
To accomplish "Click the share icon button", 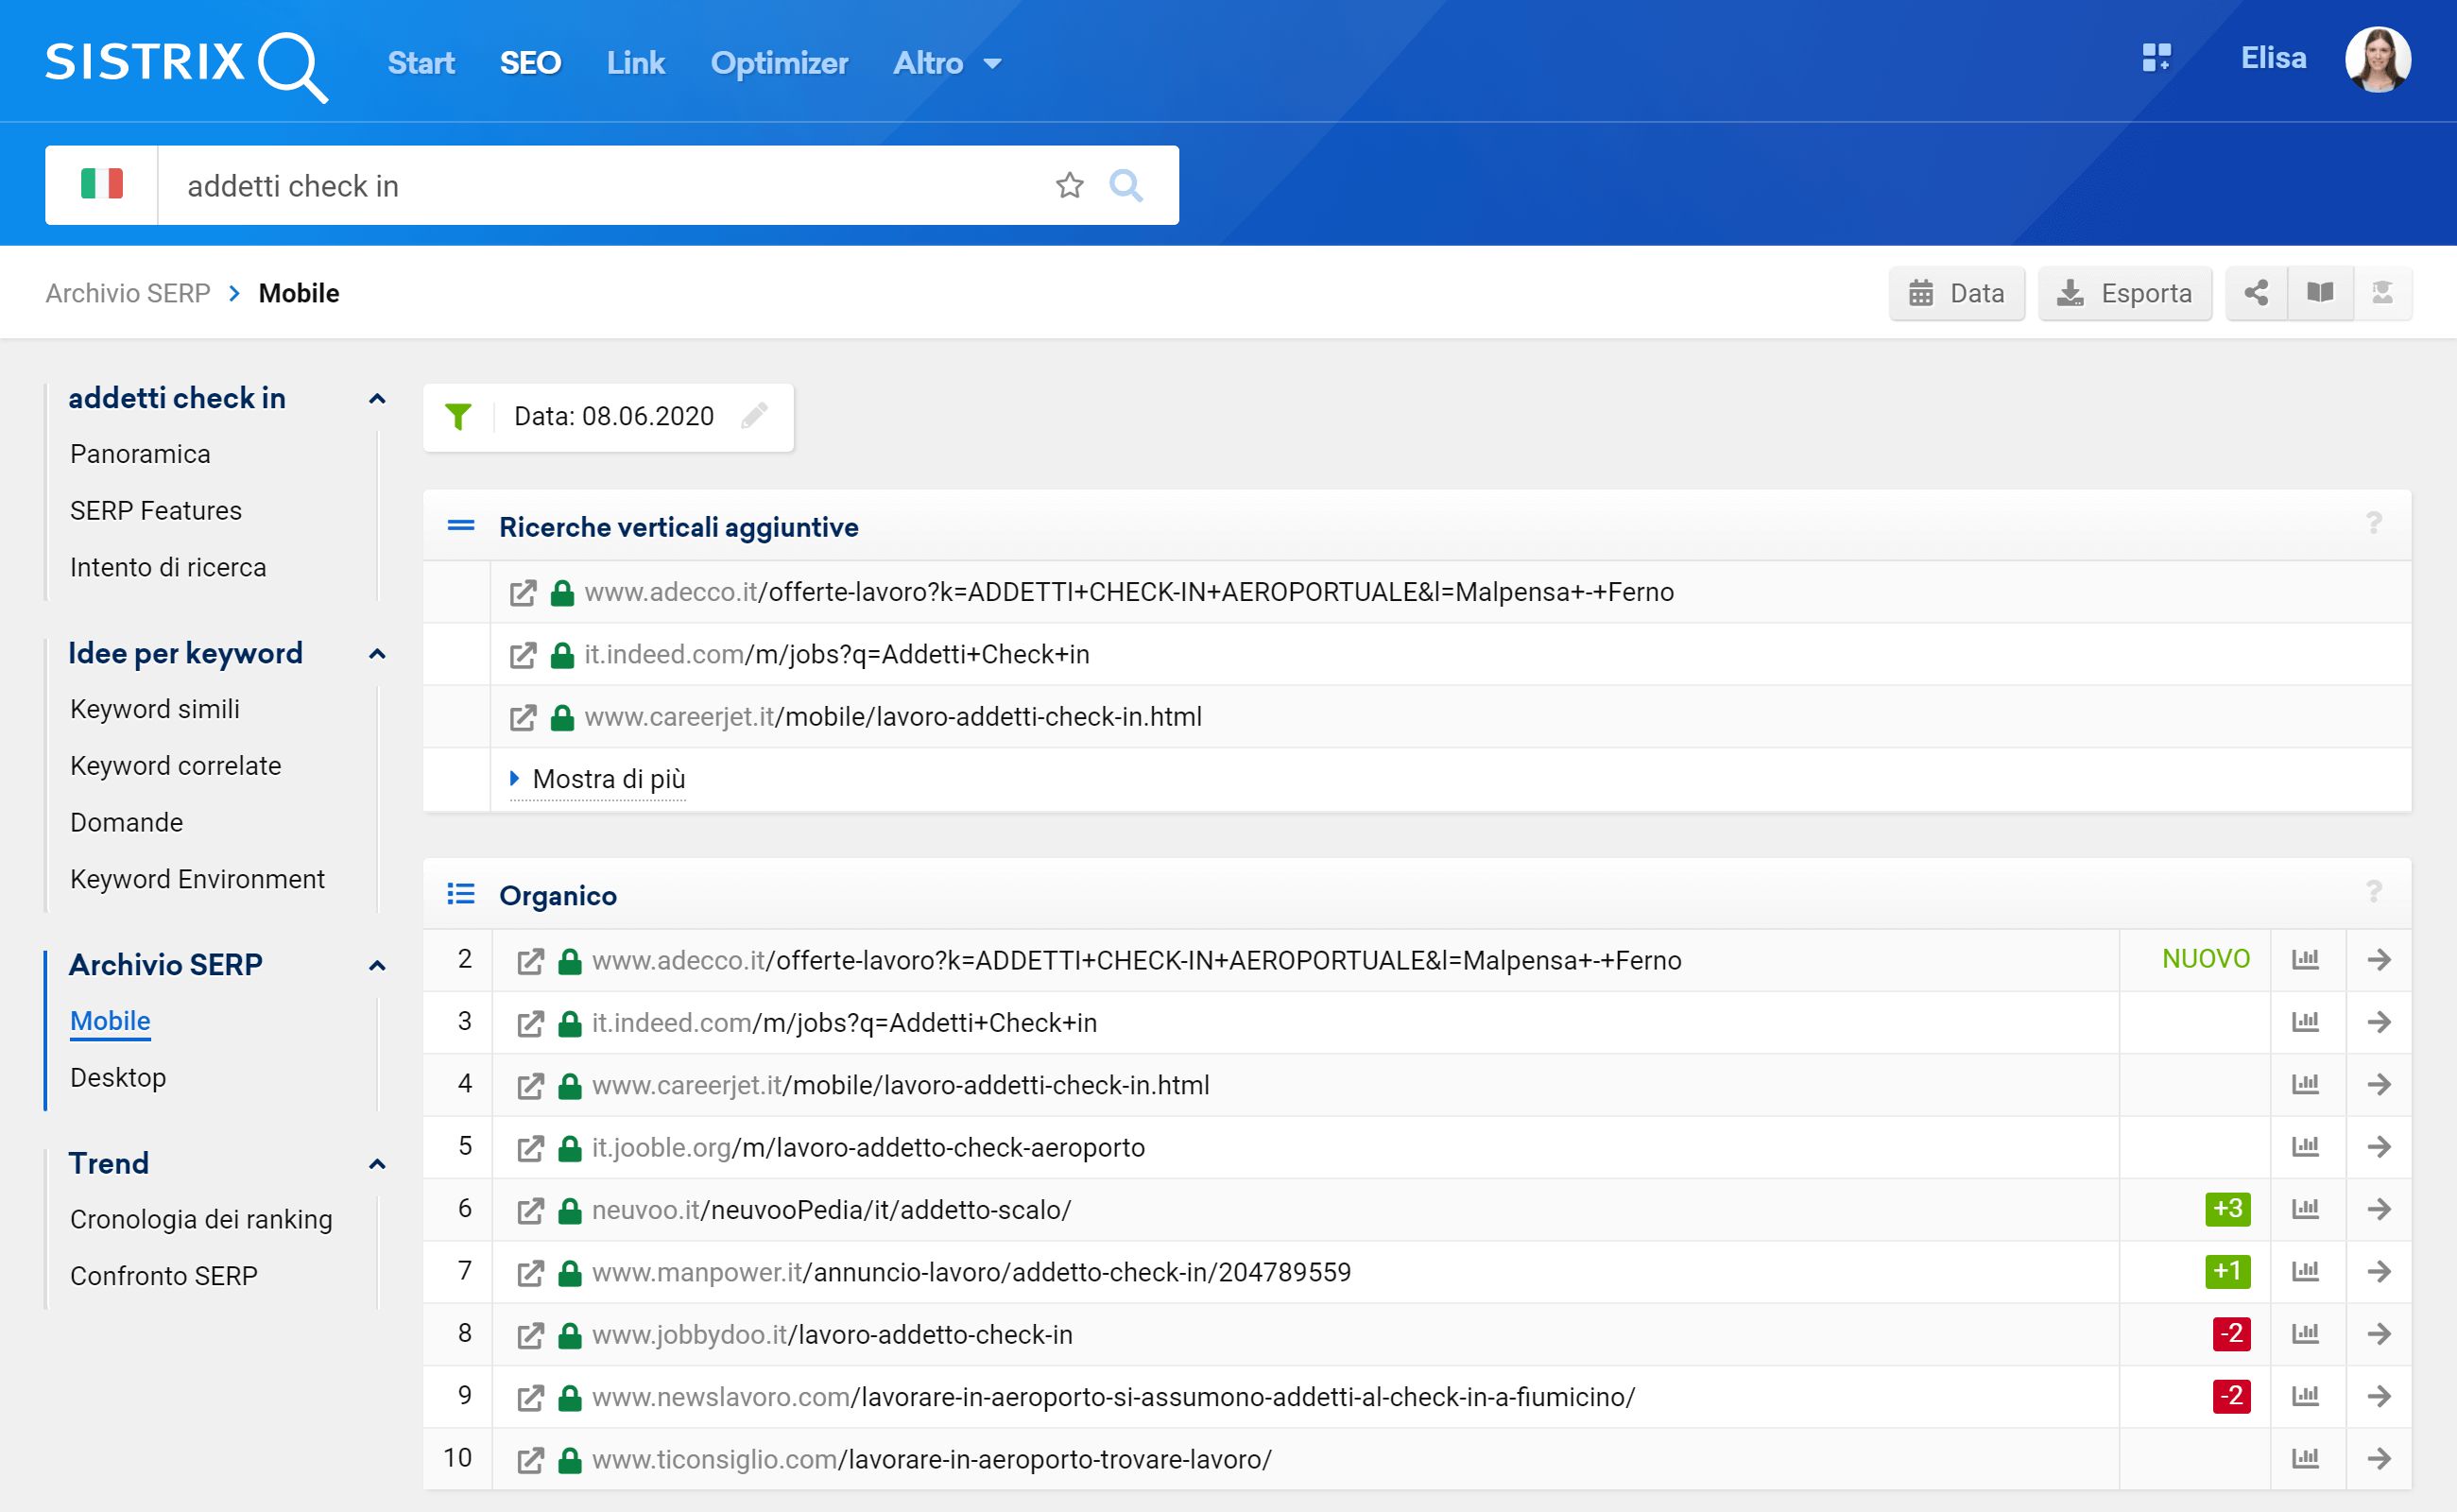I will point(2256,293).
